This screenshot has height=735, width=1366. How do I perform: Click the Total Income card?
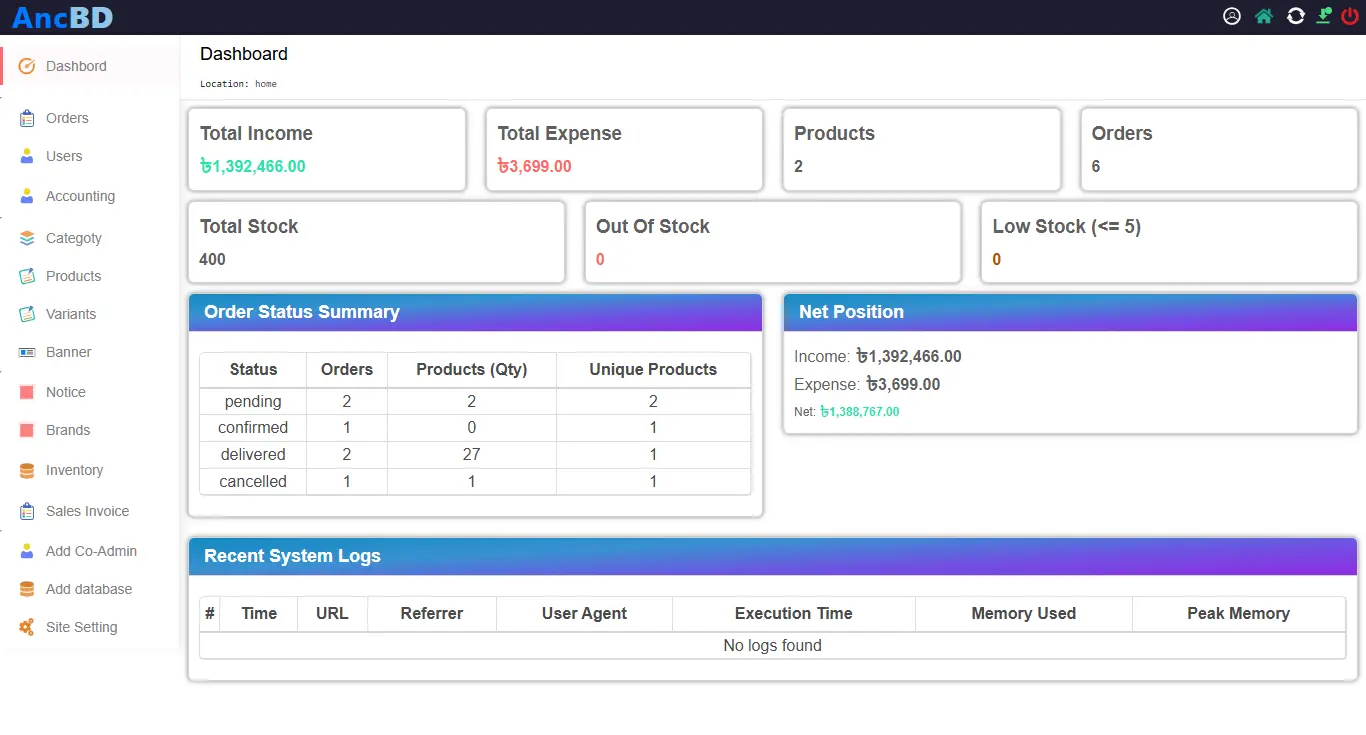pyautogui.click(x=327, y=149)
